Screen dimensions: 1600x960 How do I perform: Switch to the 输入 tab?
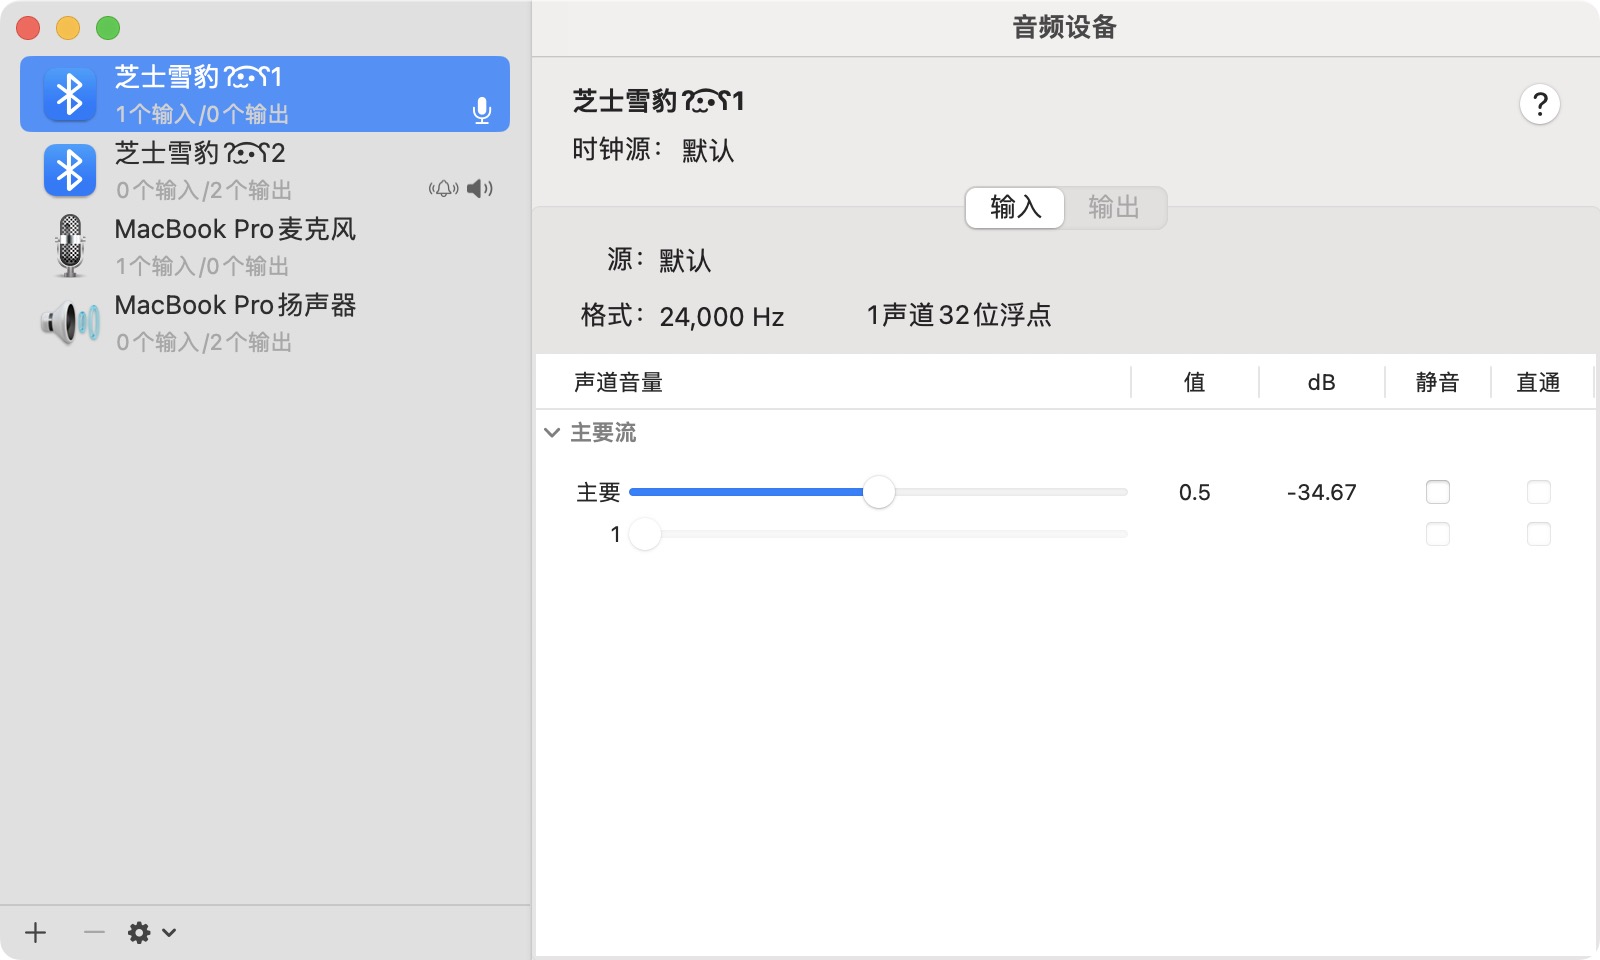pyautogui.click(x=1015, y=207)
